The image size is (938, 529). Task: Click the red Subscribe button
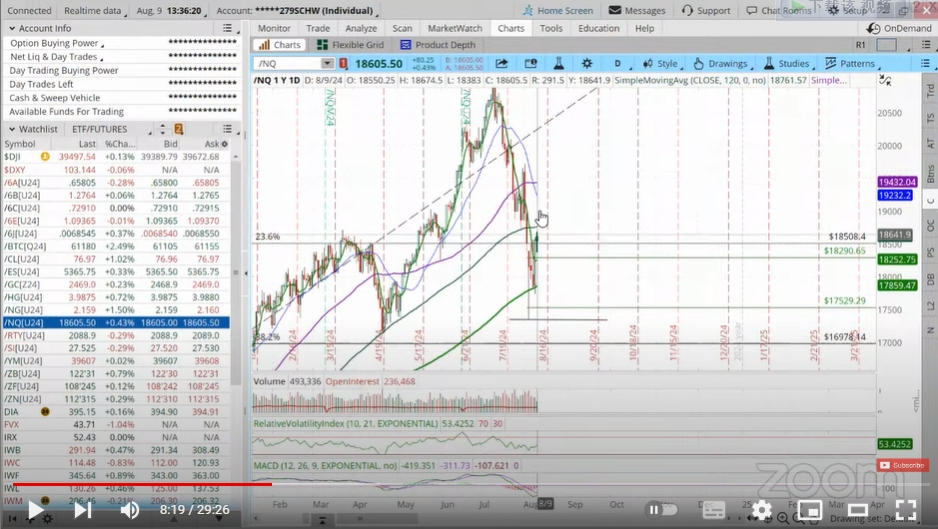(903, 465)
